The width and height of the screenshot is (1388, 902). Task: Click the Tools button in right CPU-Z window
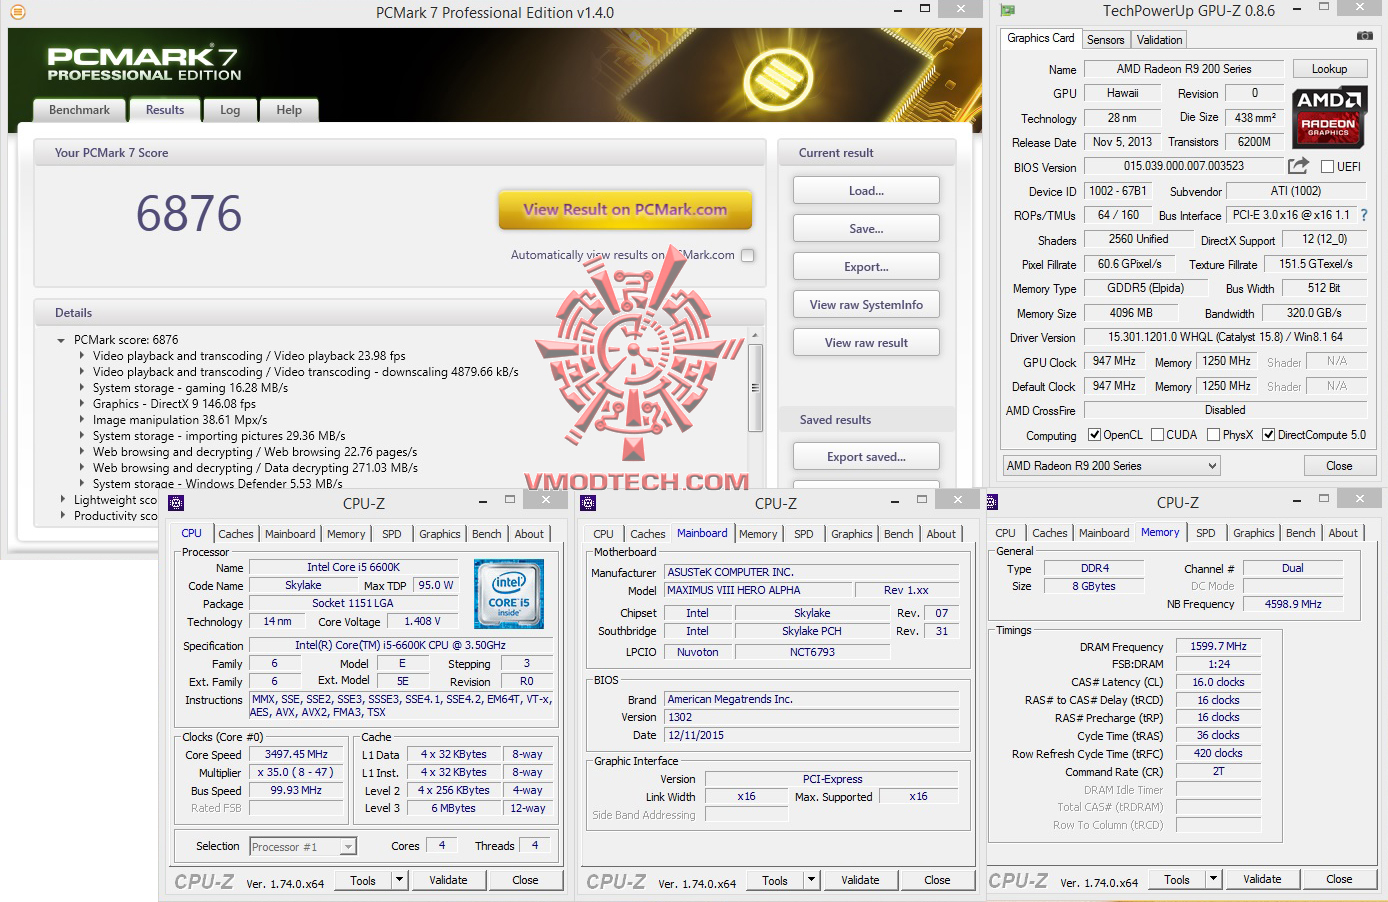pyautogui.click(x=1177, y=879)
